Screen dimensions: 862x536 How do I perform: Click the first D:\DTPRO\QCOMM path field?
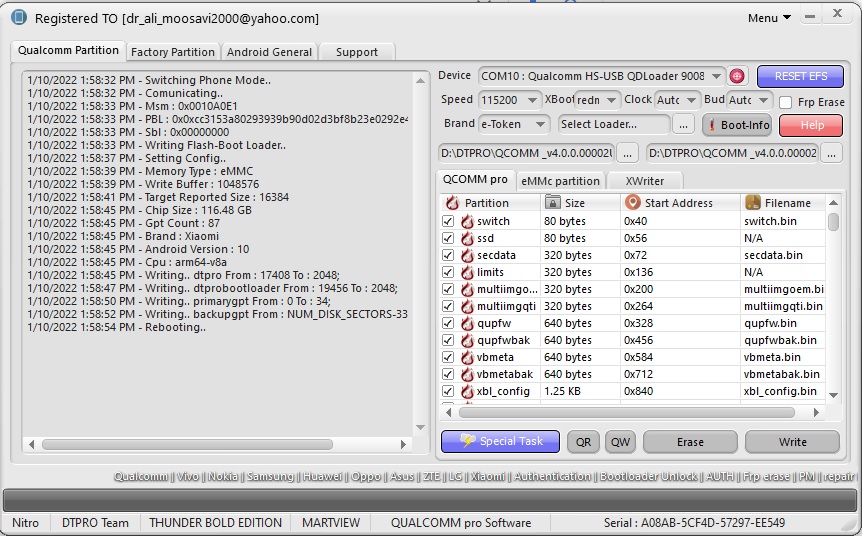coord(527,153)
